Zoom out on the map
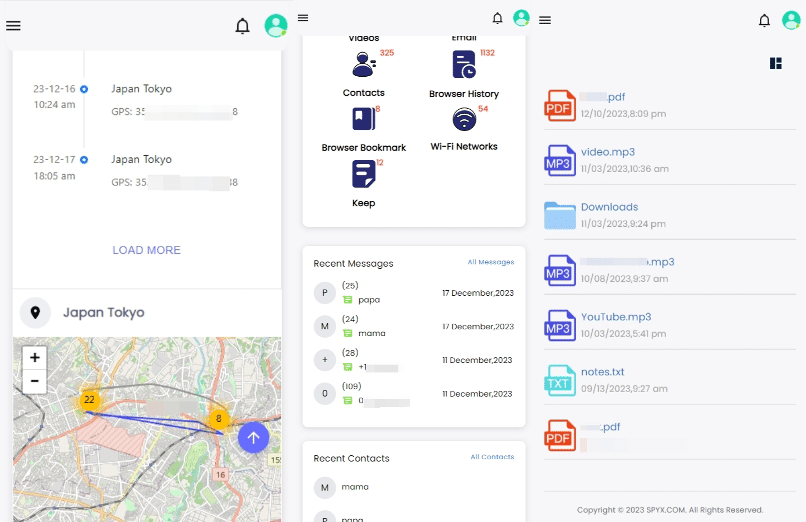This screenshot has width=806, height=522. pos(34,381)
